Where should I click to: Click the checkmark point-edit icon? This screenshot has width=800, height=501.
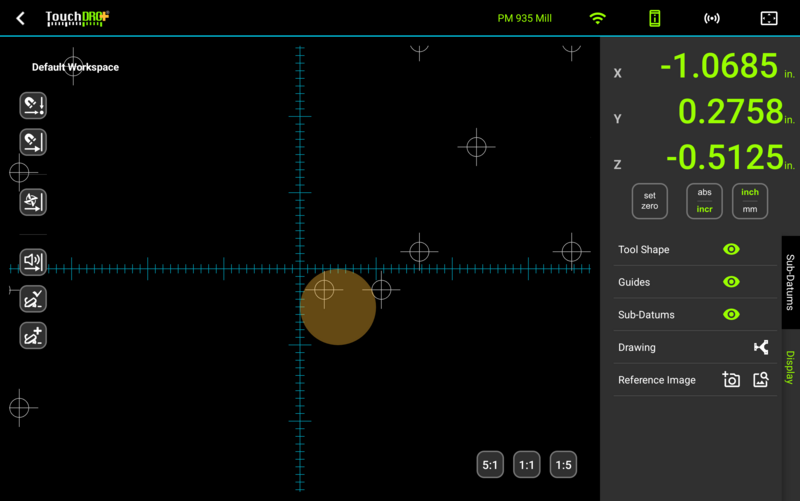pos(33,299)
